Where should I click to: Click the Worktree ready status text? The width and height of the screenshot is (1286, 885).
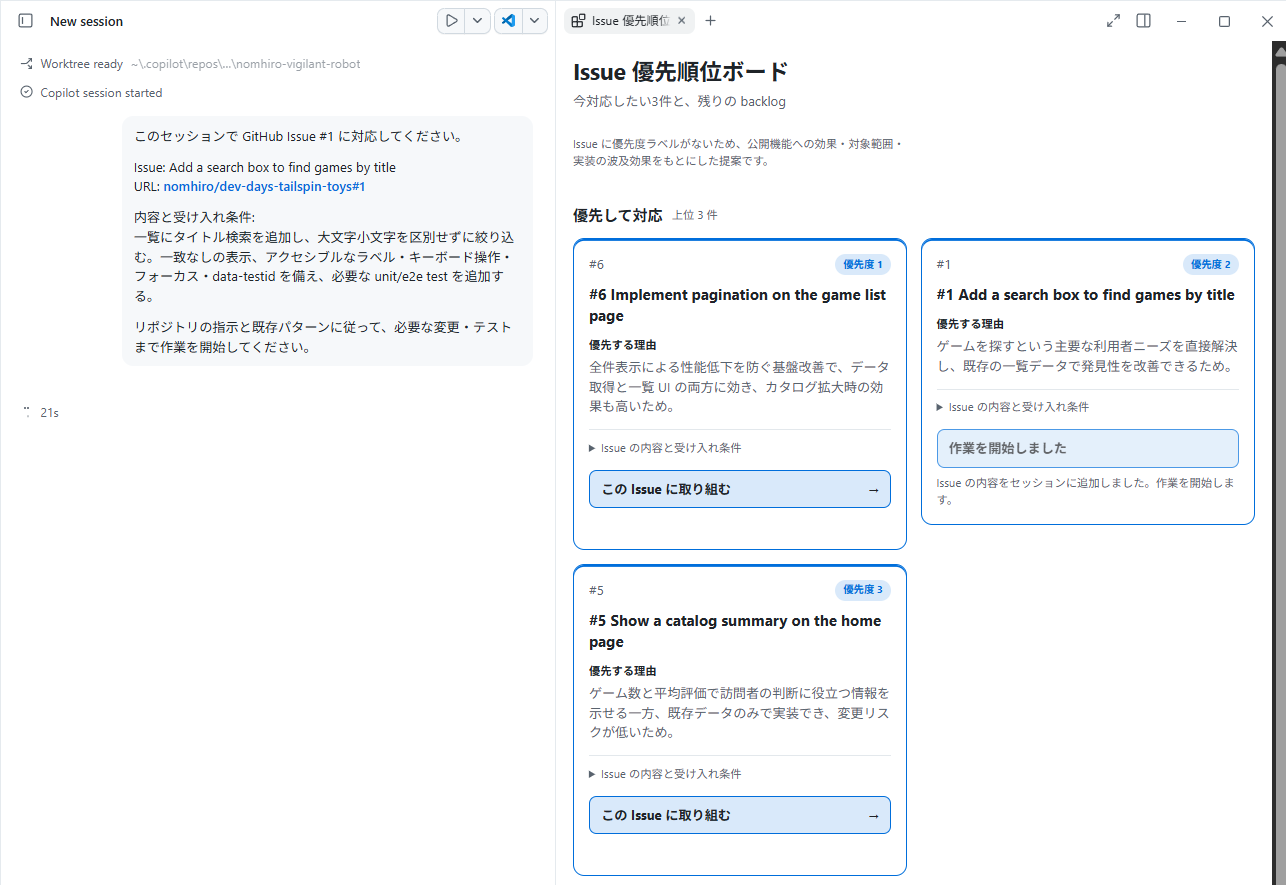tap(82, 64)
